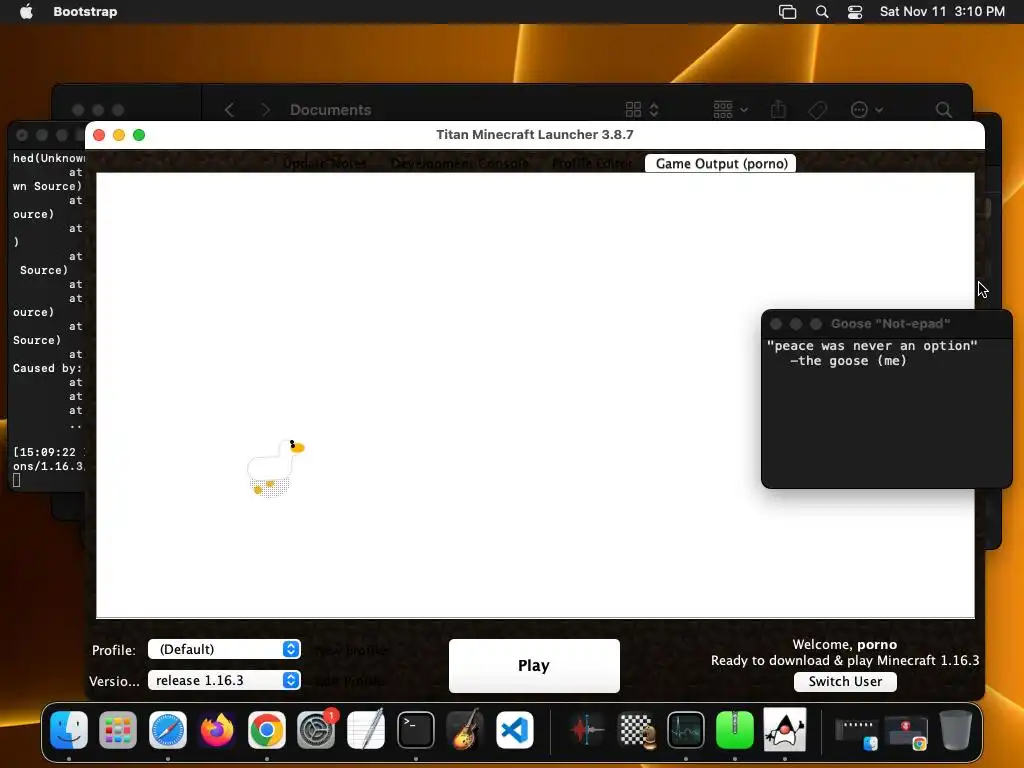This screenshot has height=768, width=1024.
Task: Switch to the Development Console tab
Action: (x=460, y=163)
